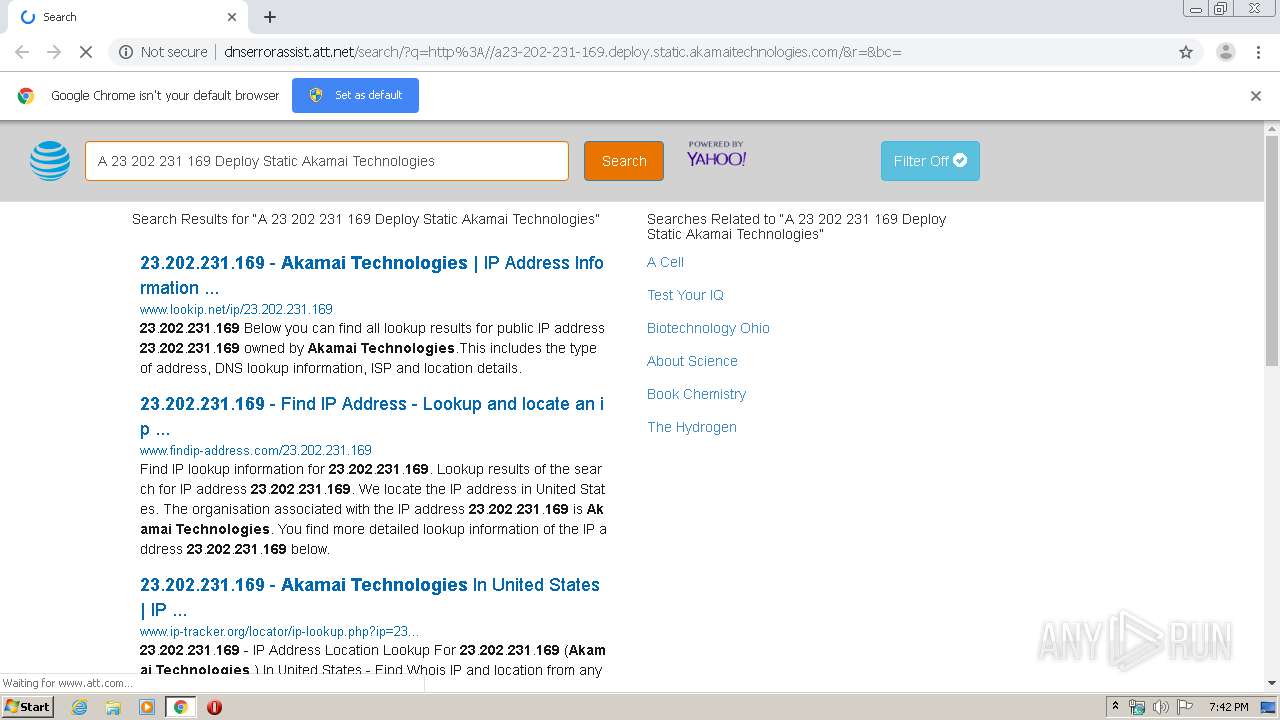Image resolution: width=1280 pixels, height=720 pixels.
Task: Restore down the Chrome window
Action: click(1221, 9)
